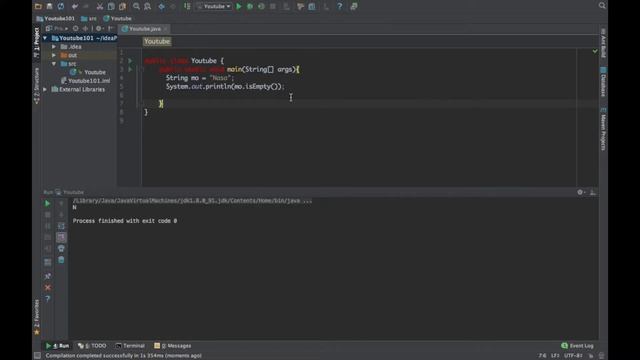This screenshot has width=640, height=360.
Task: Toggle soft wraps in Run console
Action: (x=61, y=226)
